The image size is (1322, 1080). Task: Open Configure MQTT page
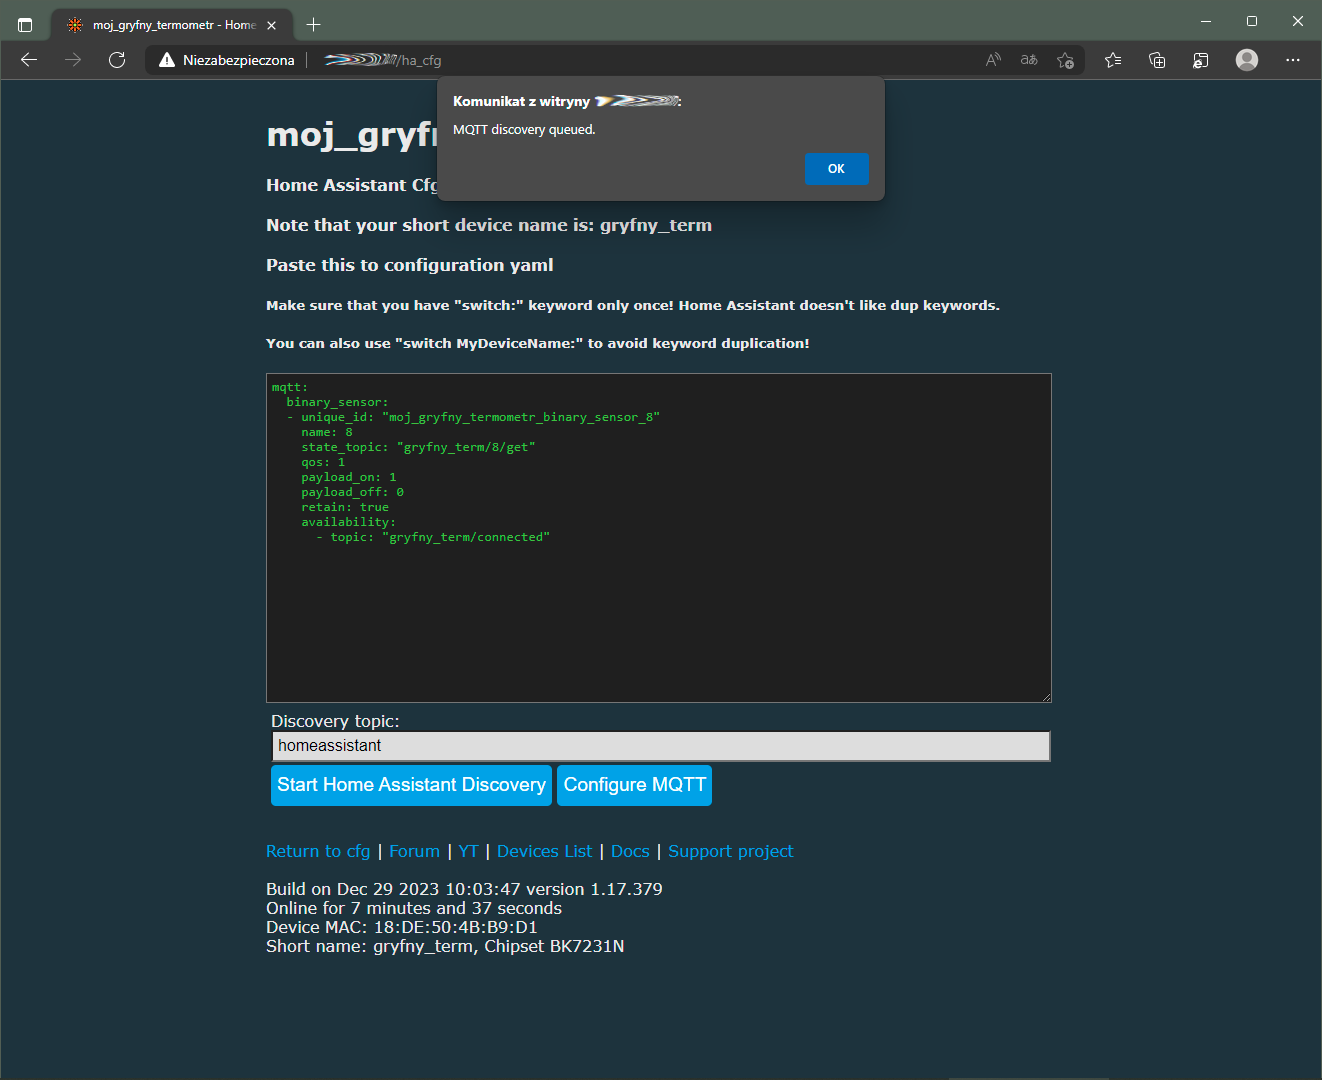634,785
